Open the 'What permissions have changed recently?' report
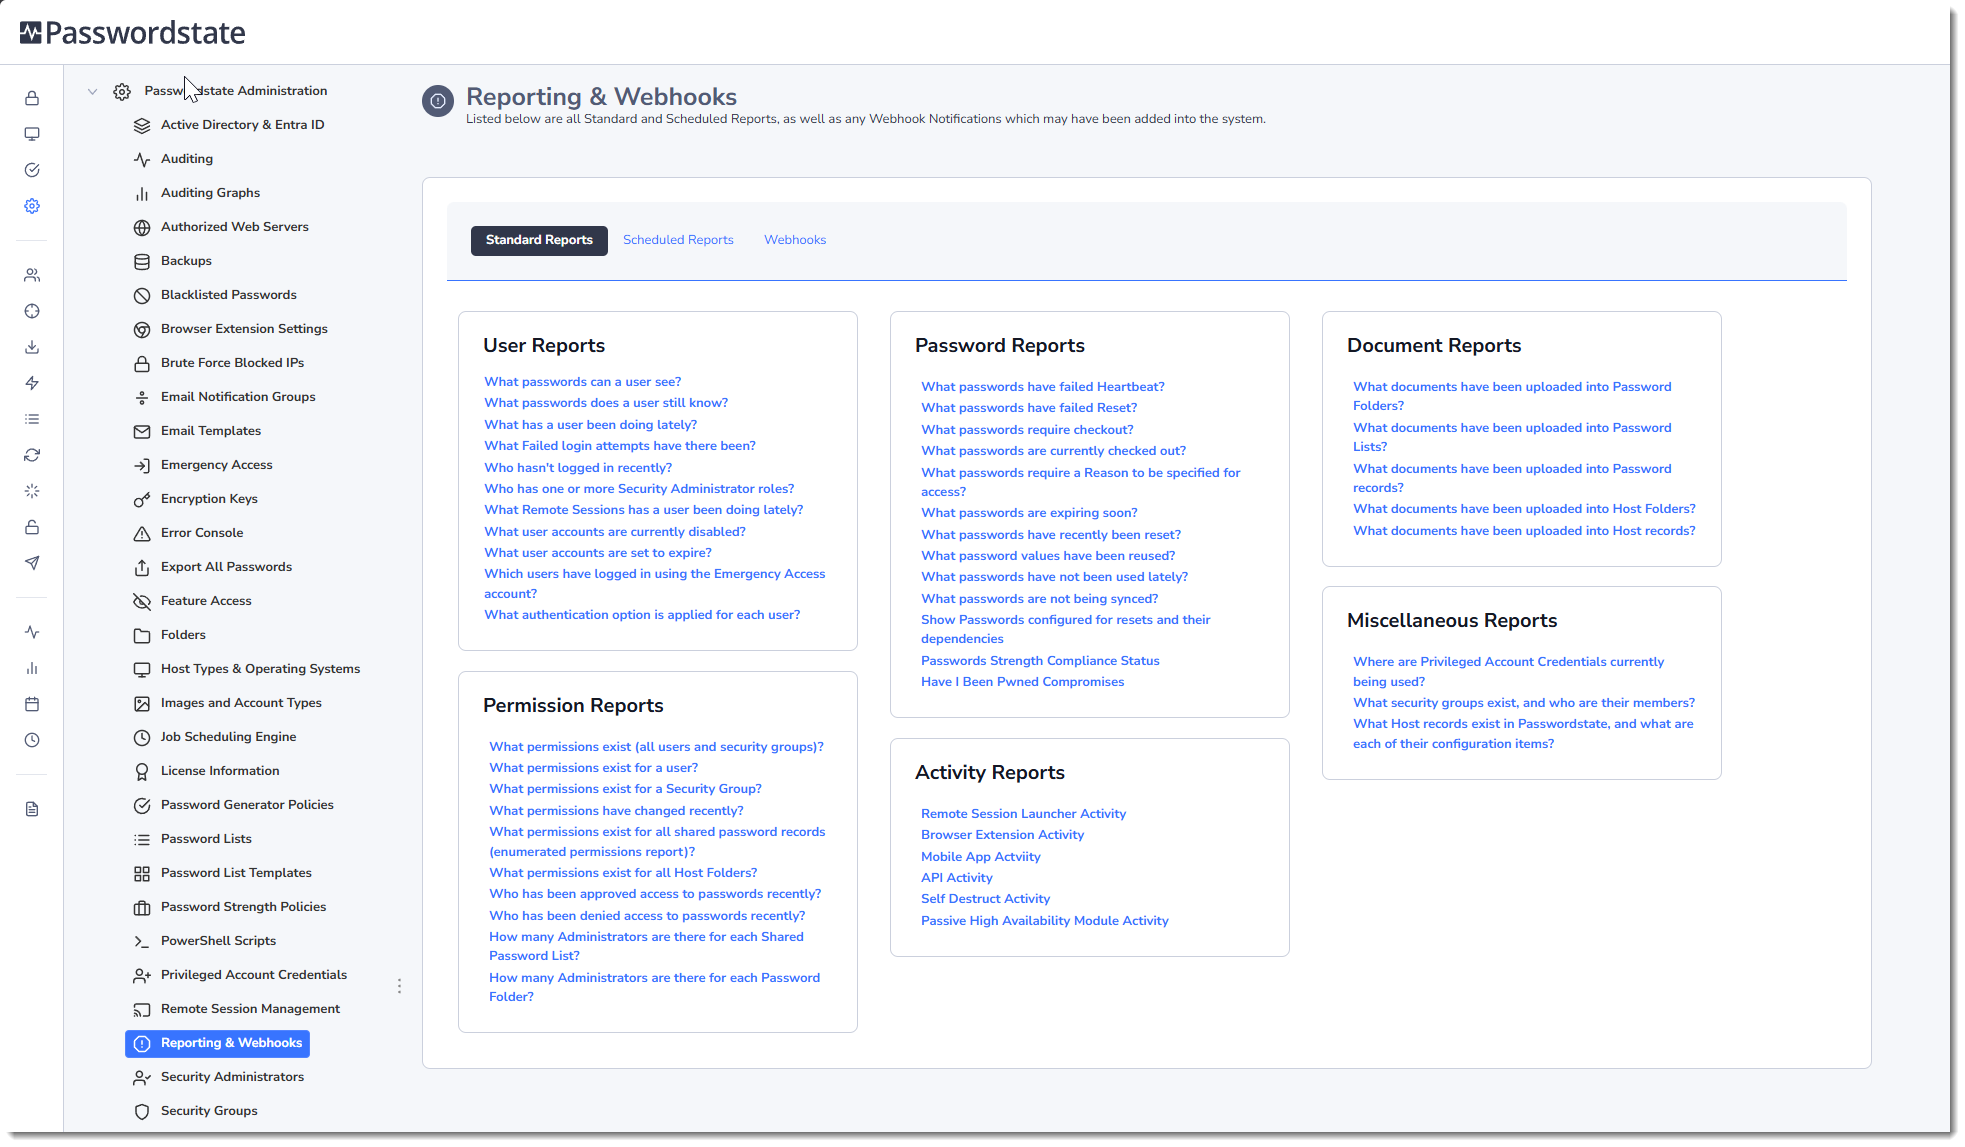Screen dimensions: 1965x1147 616,811
